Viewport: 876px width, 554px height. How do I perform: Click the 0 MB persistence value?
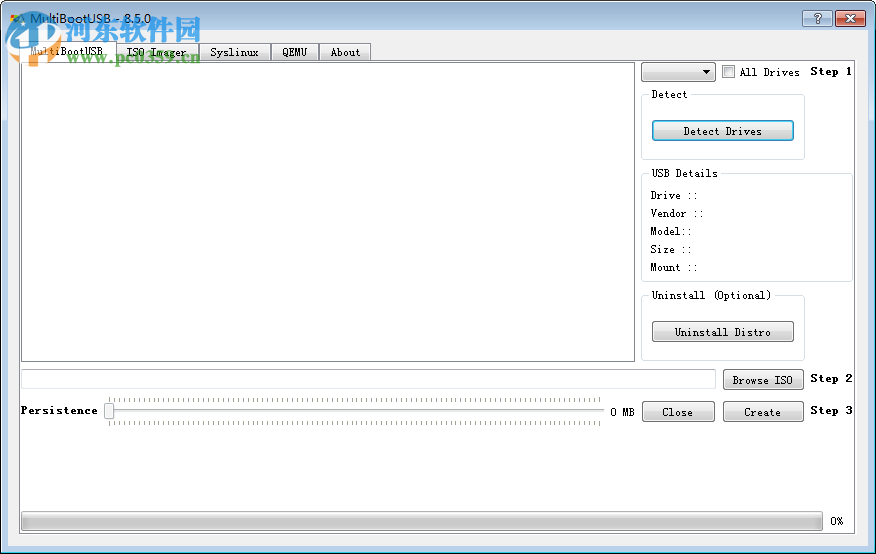[622, 412]
